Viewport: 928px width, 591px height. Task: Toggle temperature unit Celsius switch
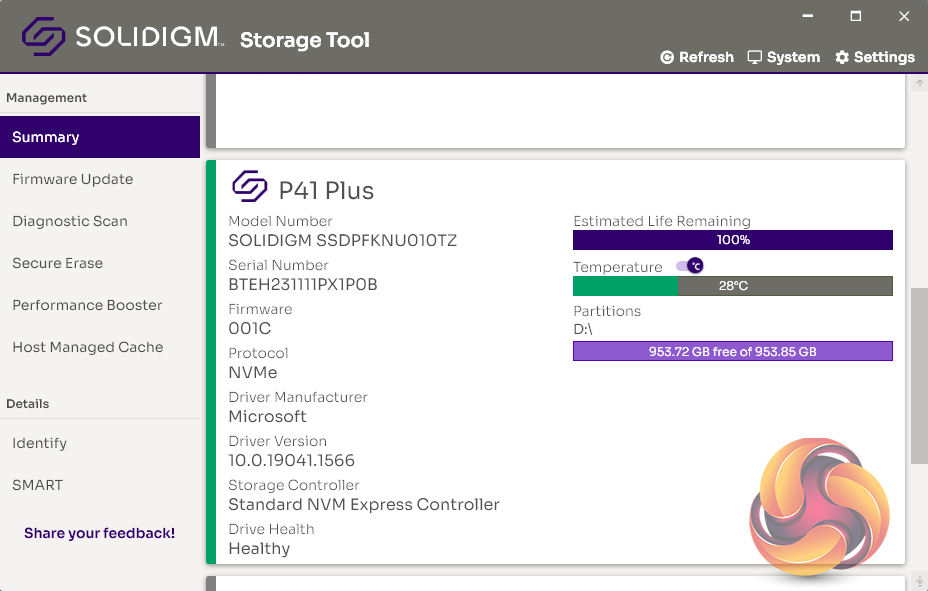pos(690,266)
